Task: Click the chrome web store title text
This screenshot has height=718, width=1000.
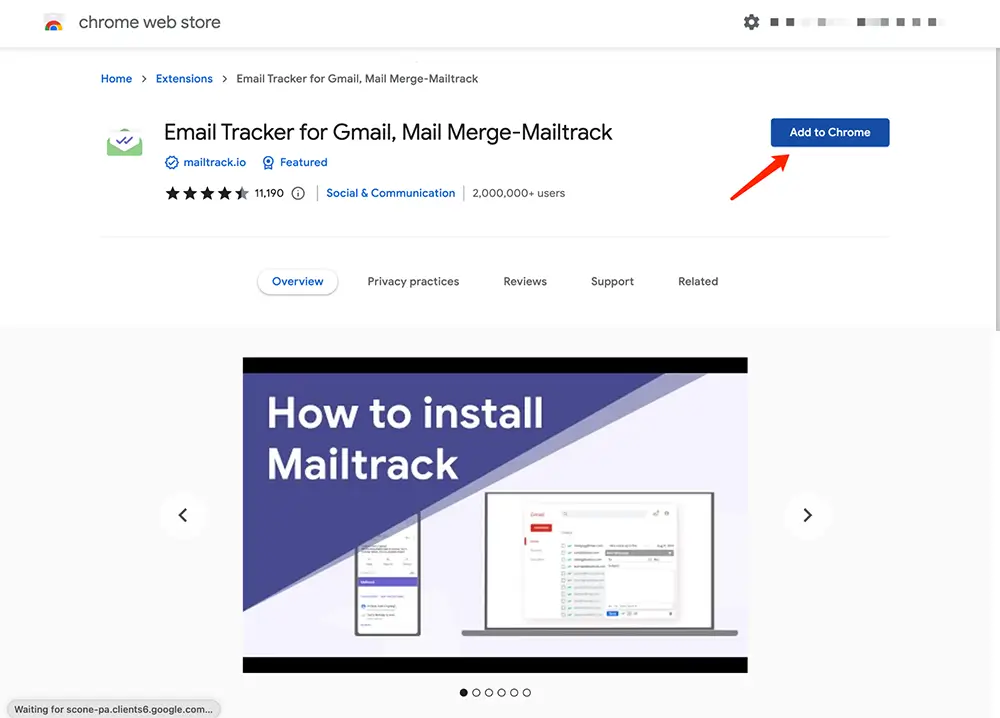Action: pyautogui.click(x=149, y=22)
